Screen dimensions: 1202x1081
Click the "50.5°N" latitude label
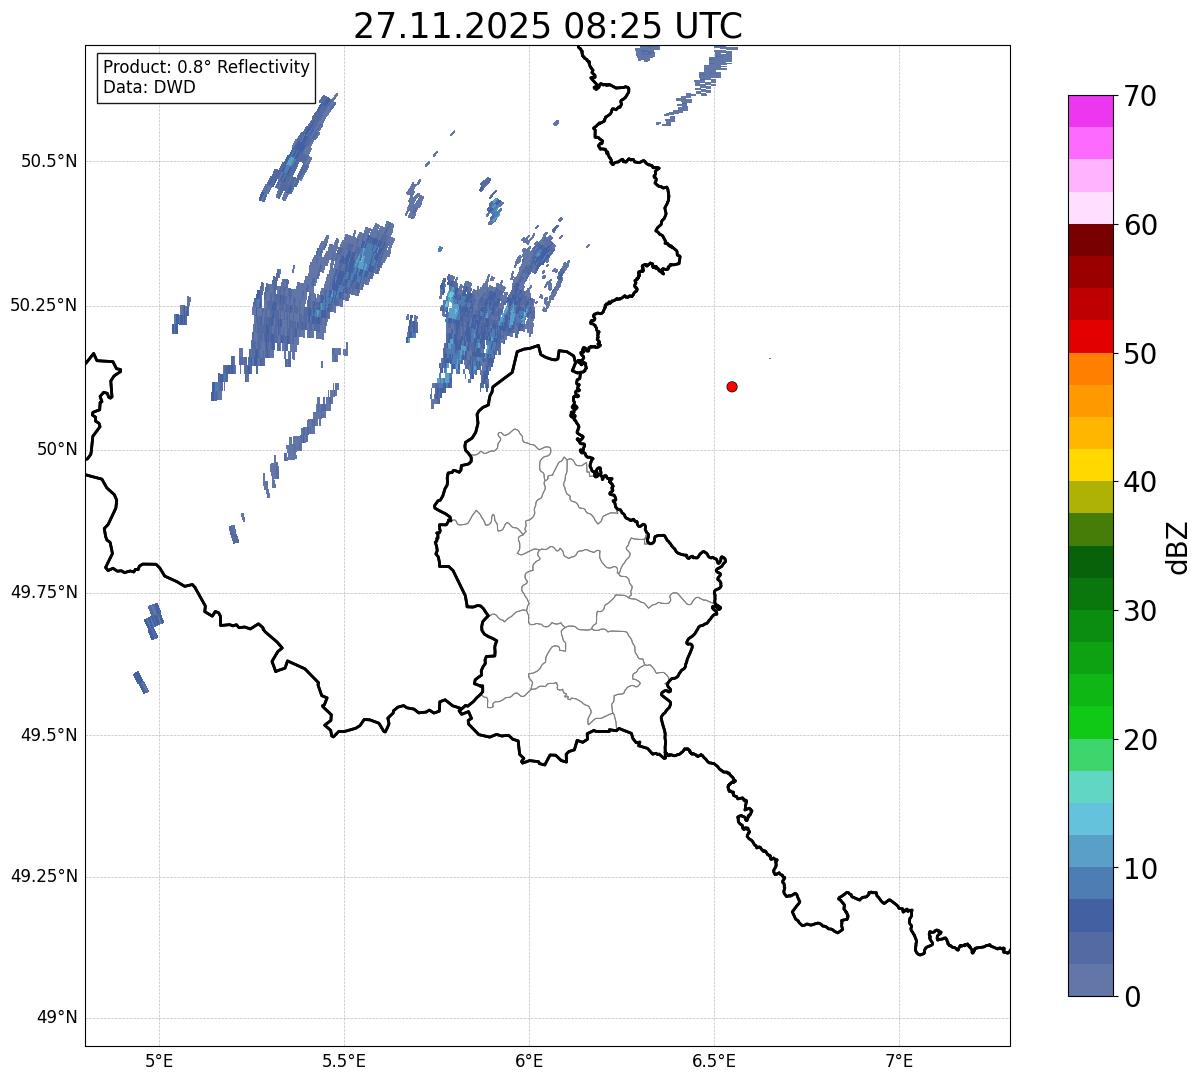point(49,162)
